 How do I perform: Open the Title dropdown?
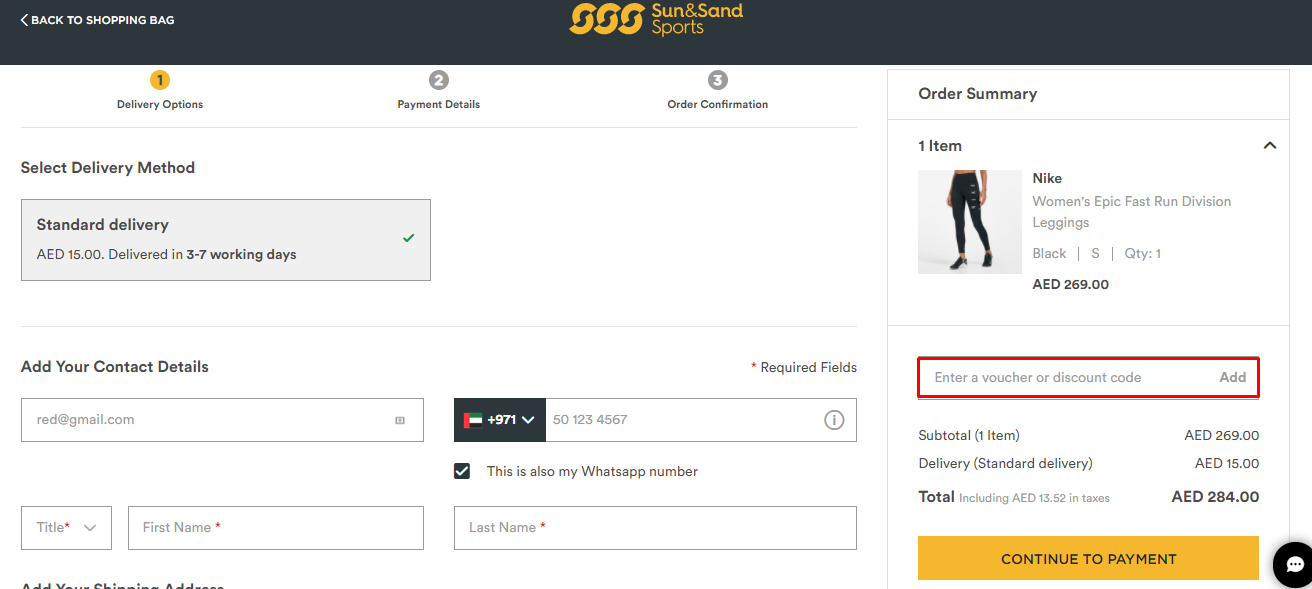point(66,528)
